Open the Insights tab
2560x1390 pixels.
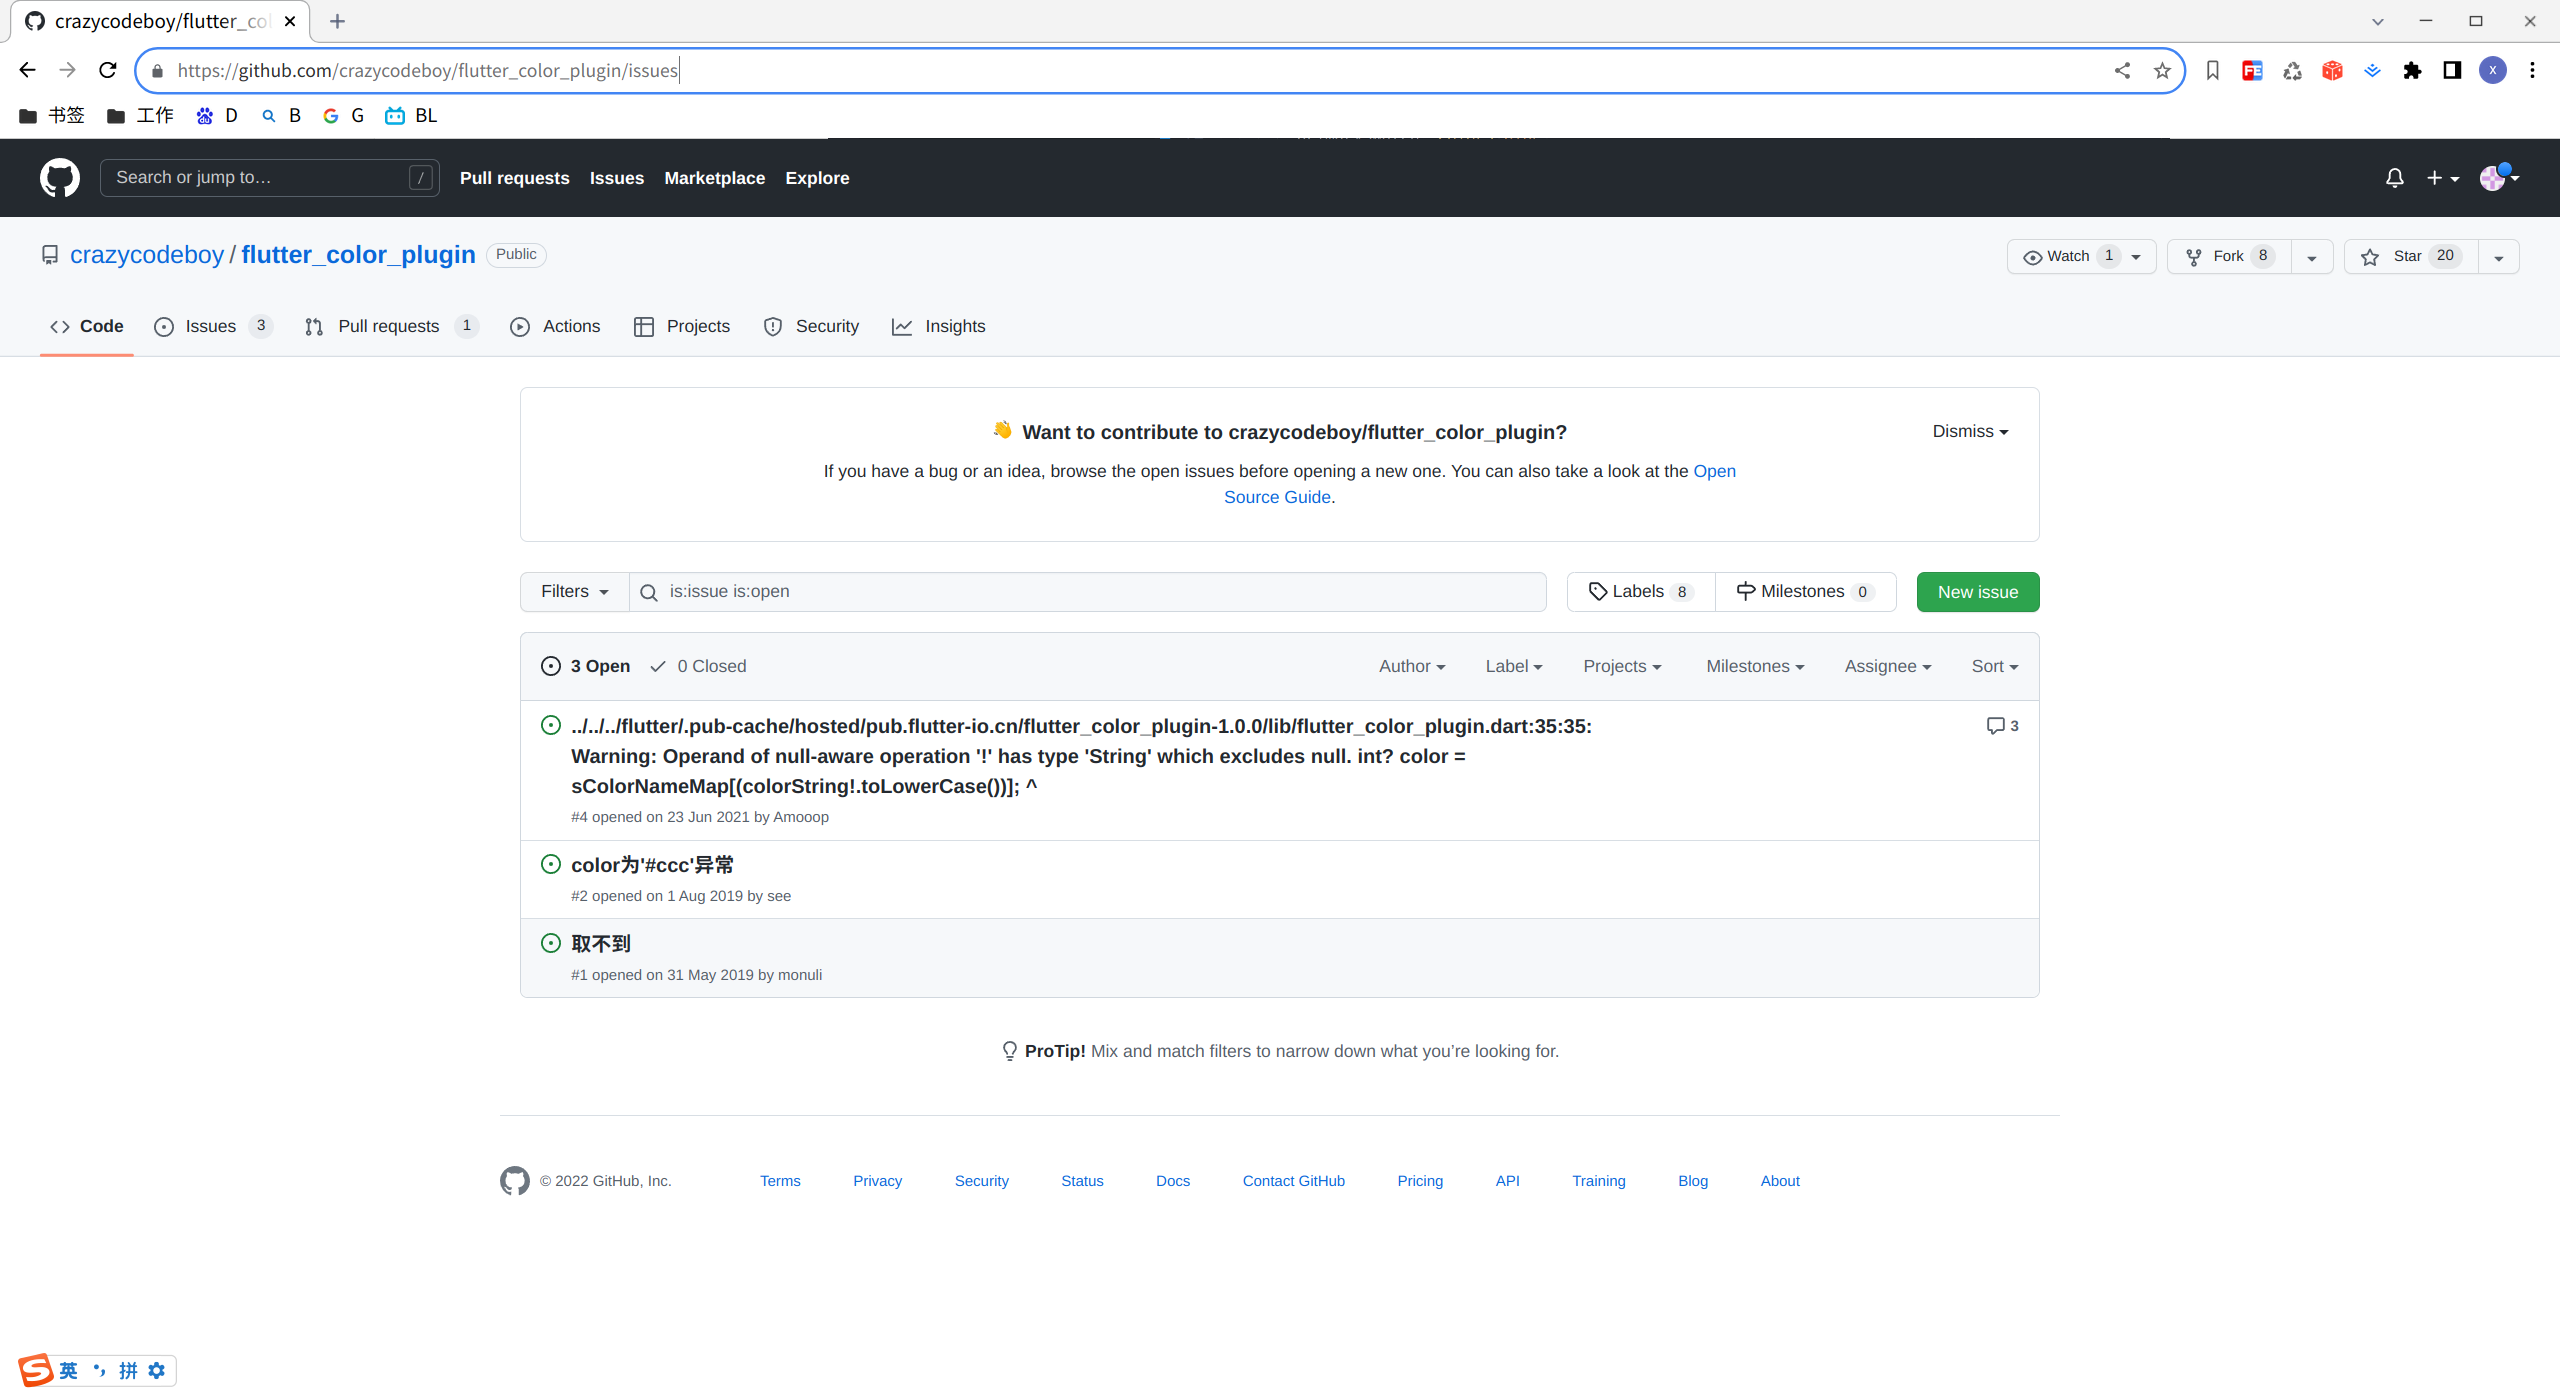pyautogui.click(x=939, y=326)
